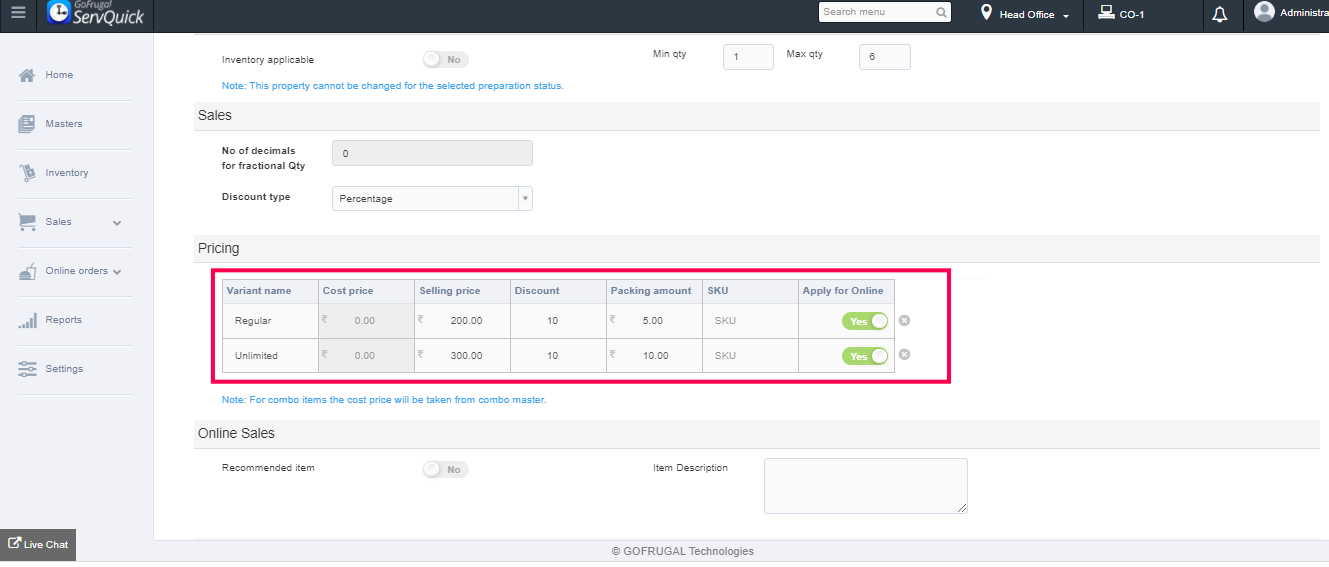Viewport: 1329px width, 567px height.
Task: Click the CO-1 counter computer icon
Action: [1106, 13]
